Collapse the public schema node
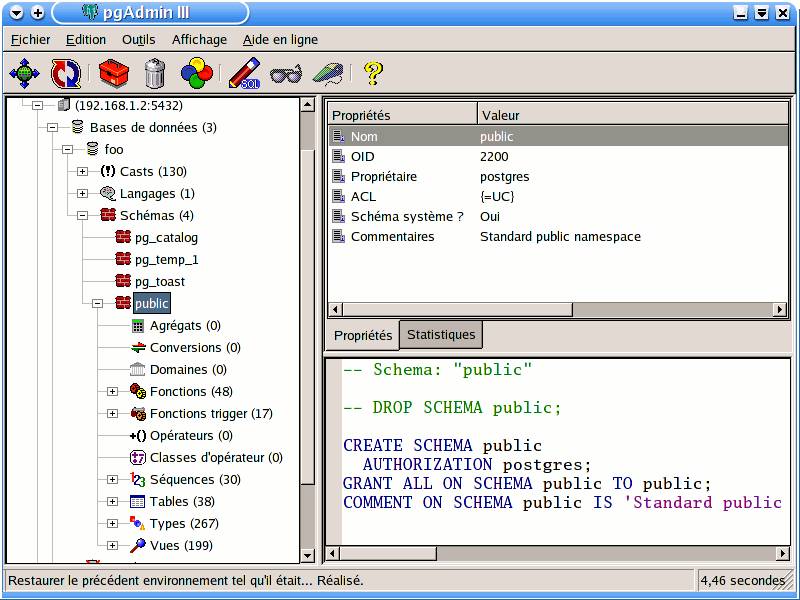The image size is (800, 600). 97,304
